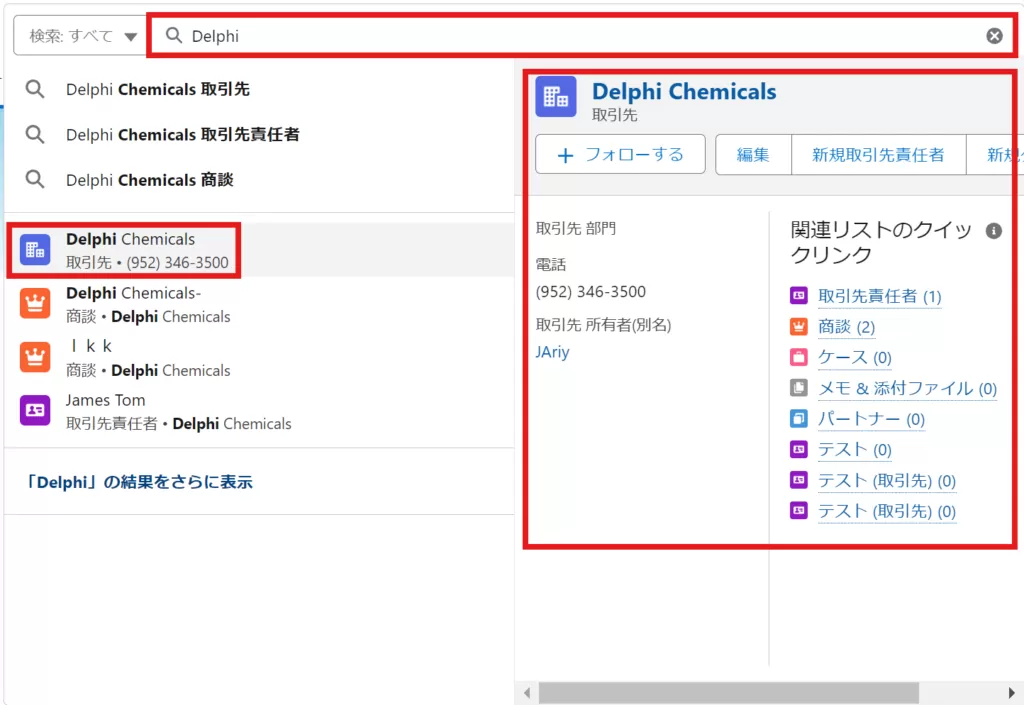Viewport: 1024px width, 705px height.
Task: Click info icon next to 関連リストのクイックリンク
Action: click(993, 230)
